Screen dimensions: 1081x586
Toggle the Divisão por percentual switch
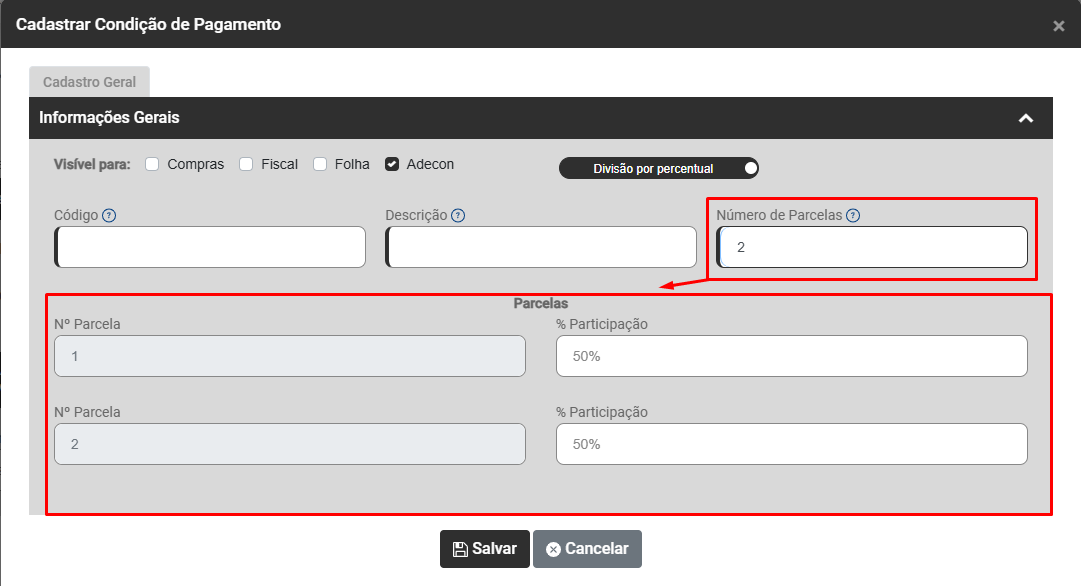750,168
